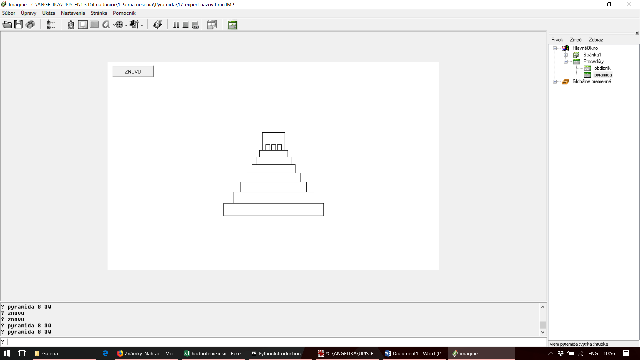Image resolution: width=640 pixels, height=360 pixels.
Task: Click the save floppy disk icon
Action: click(18, 24)
